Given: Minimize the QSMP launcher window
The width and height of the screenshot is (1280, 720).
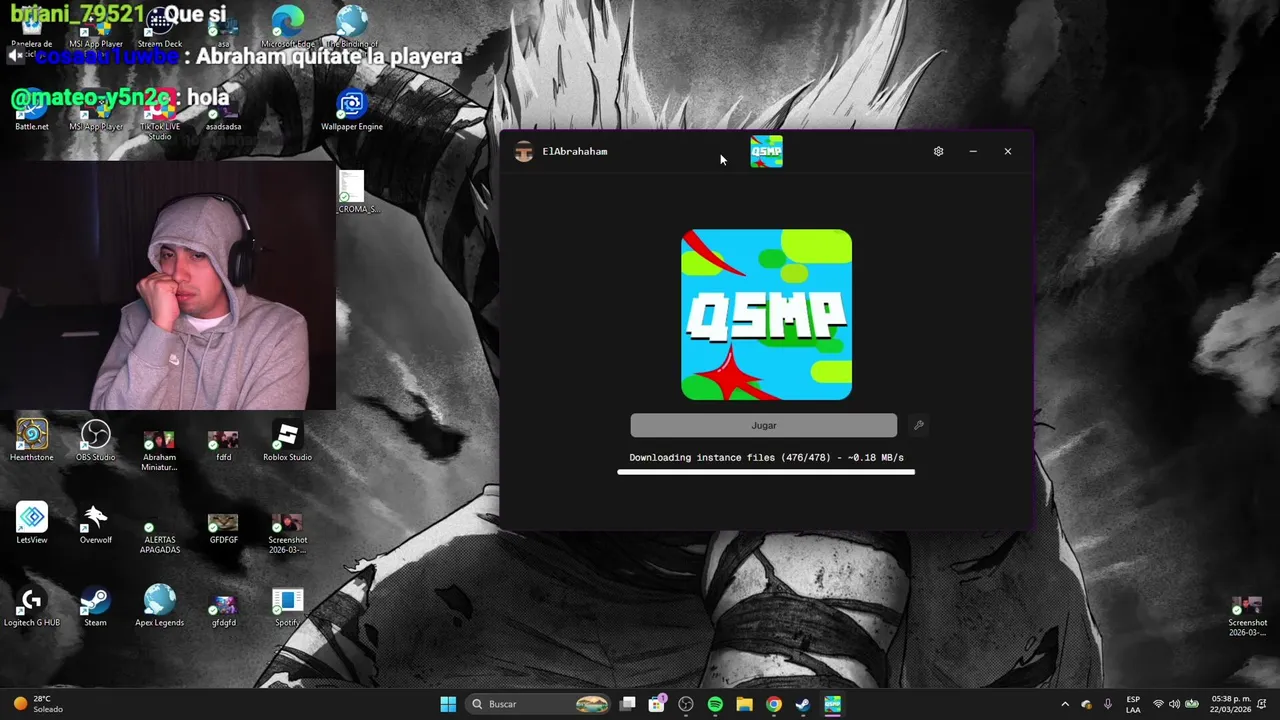Looking at the screenshot, I should tap(973, 151).
